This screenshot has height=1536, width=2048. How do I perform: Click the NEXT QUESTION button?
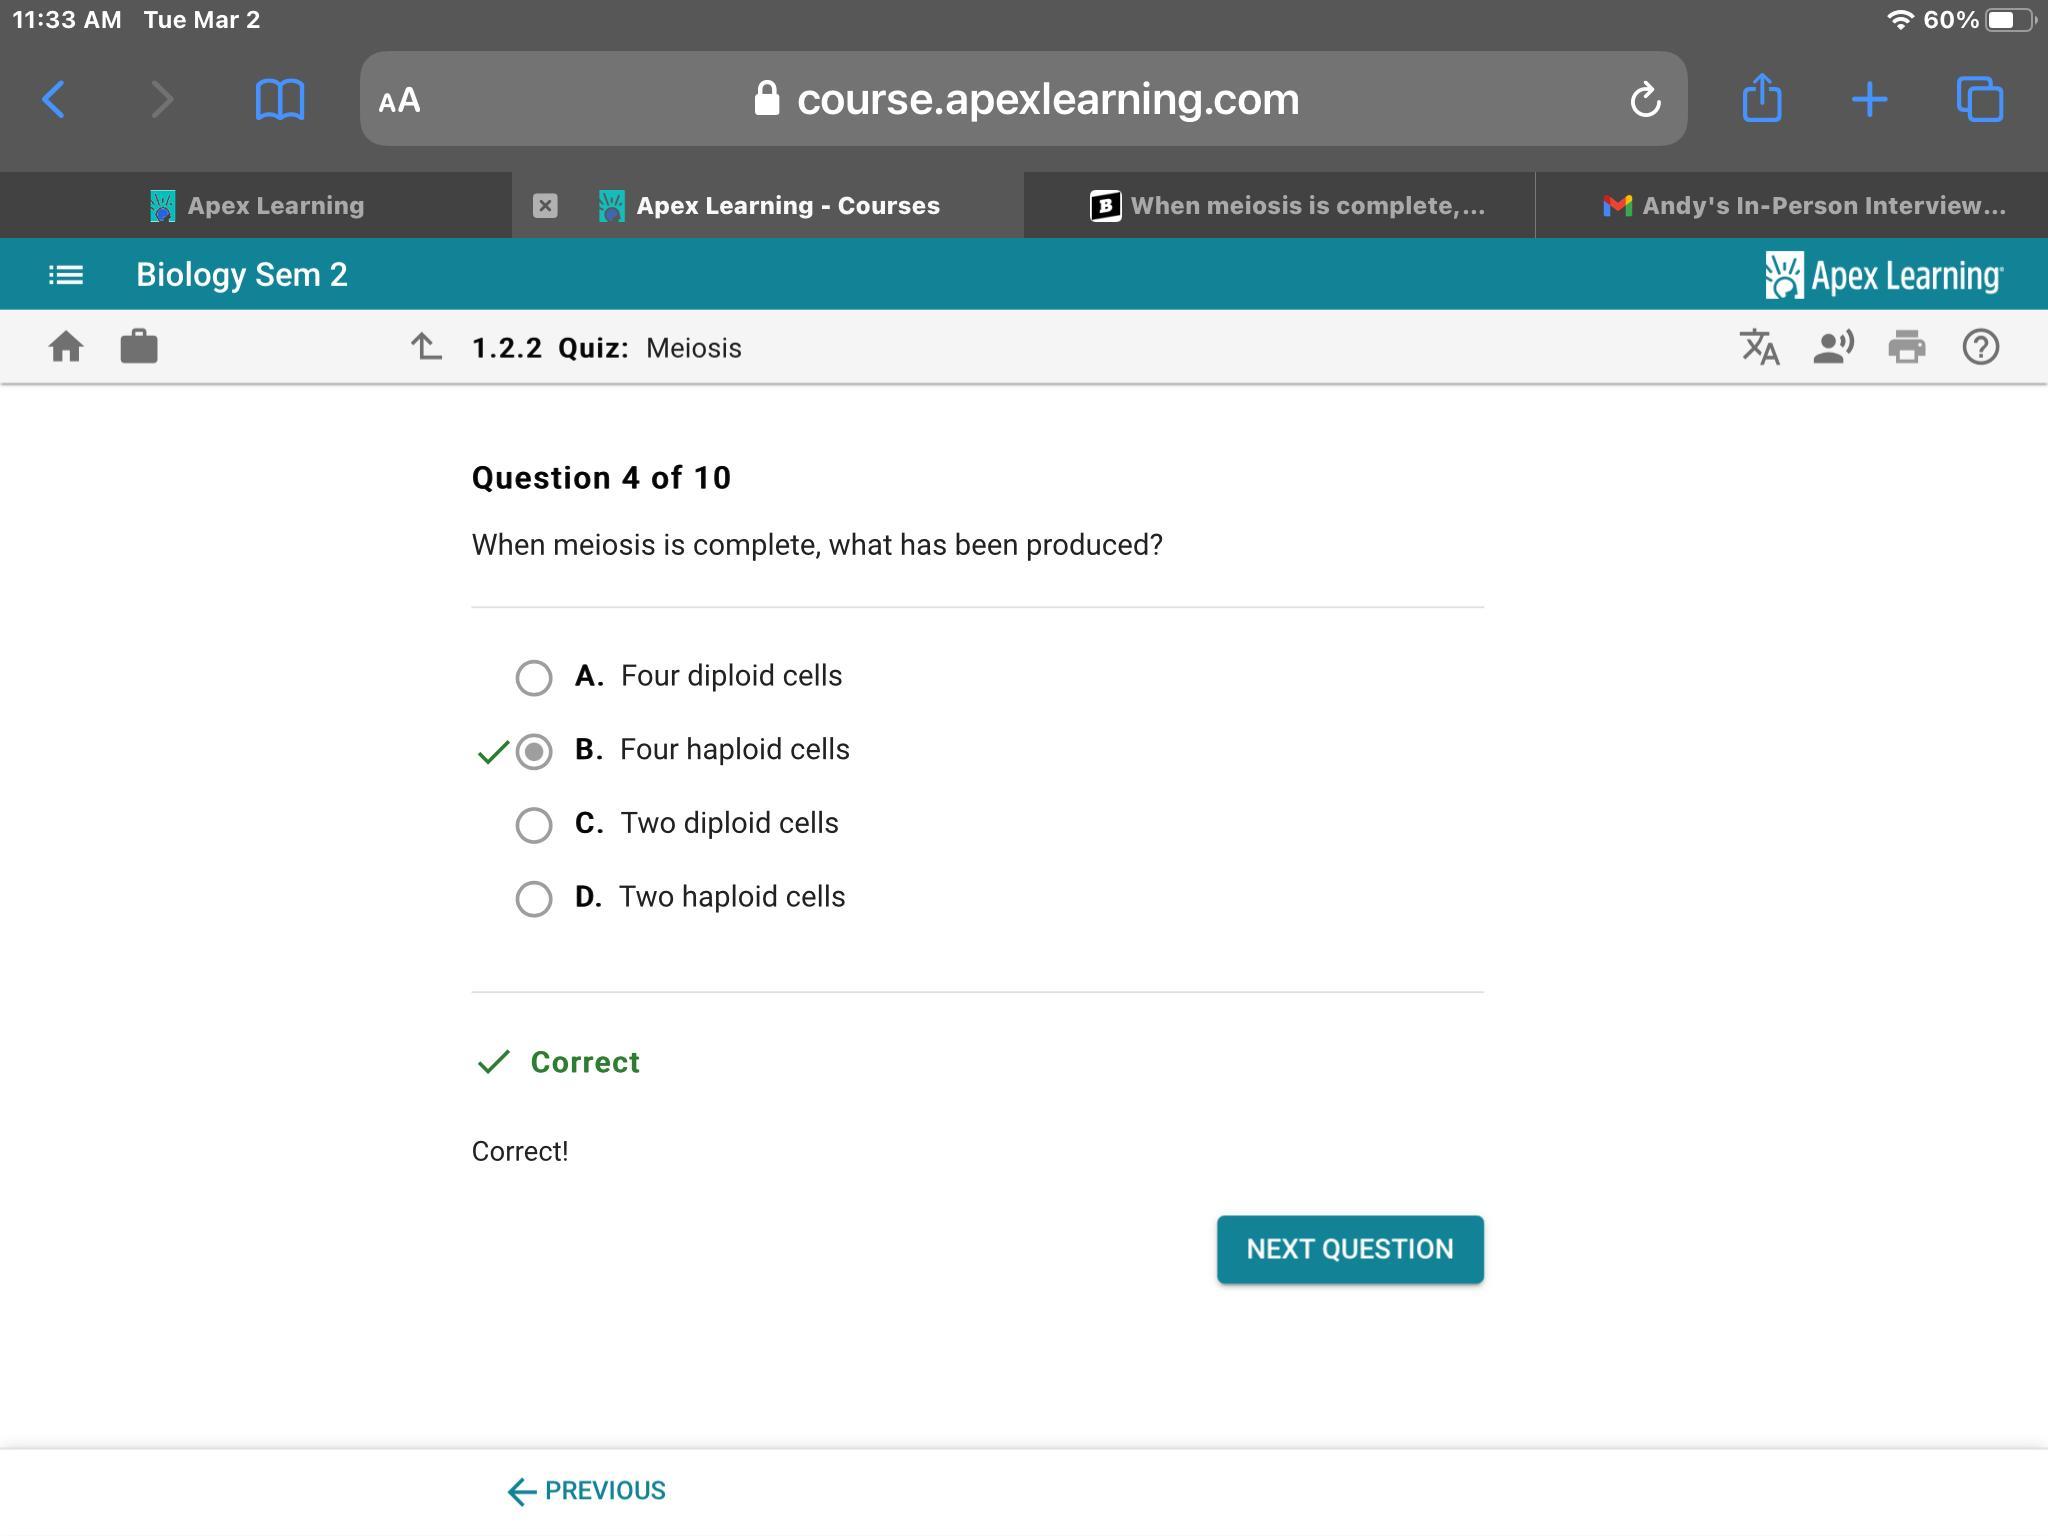click(x=1350, y=1249)
